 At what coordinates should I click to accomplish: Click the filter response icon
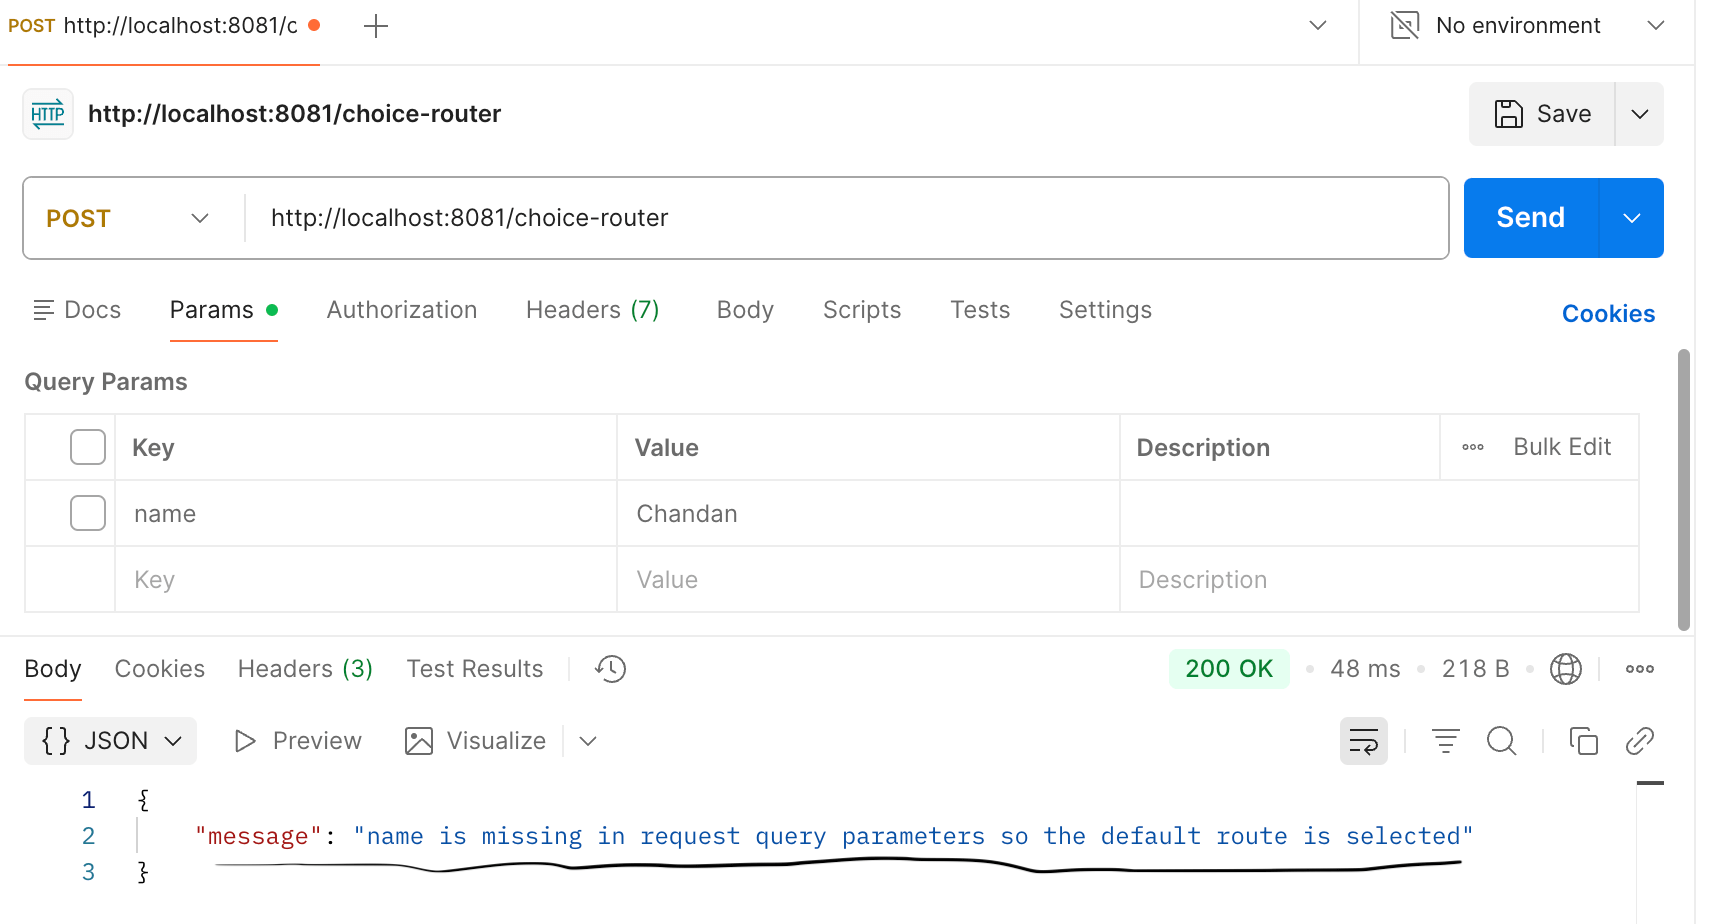tap(1445, 741)
